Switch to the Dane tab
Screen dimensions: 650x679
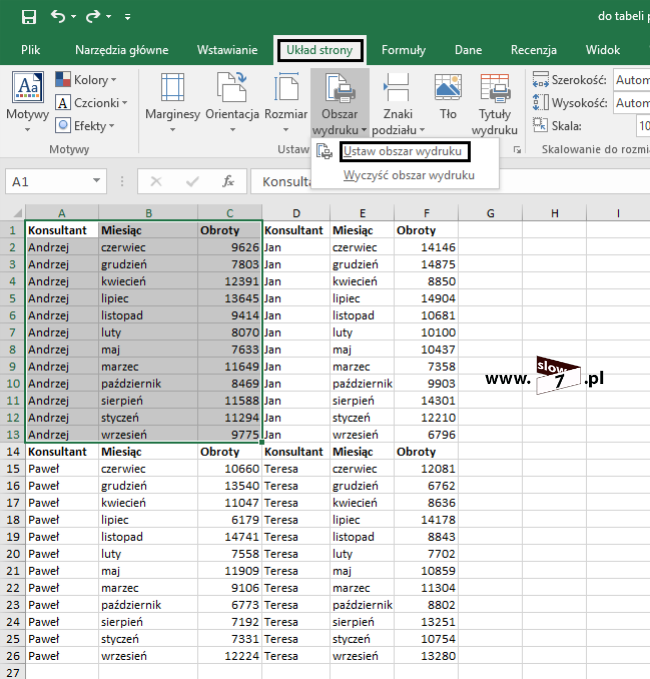point(468,50)
